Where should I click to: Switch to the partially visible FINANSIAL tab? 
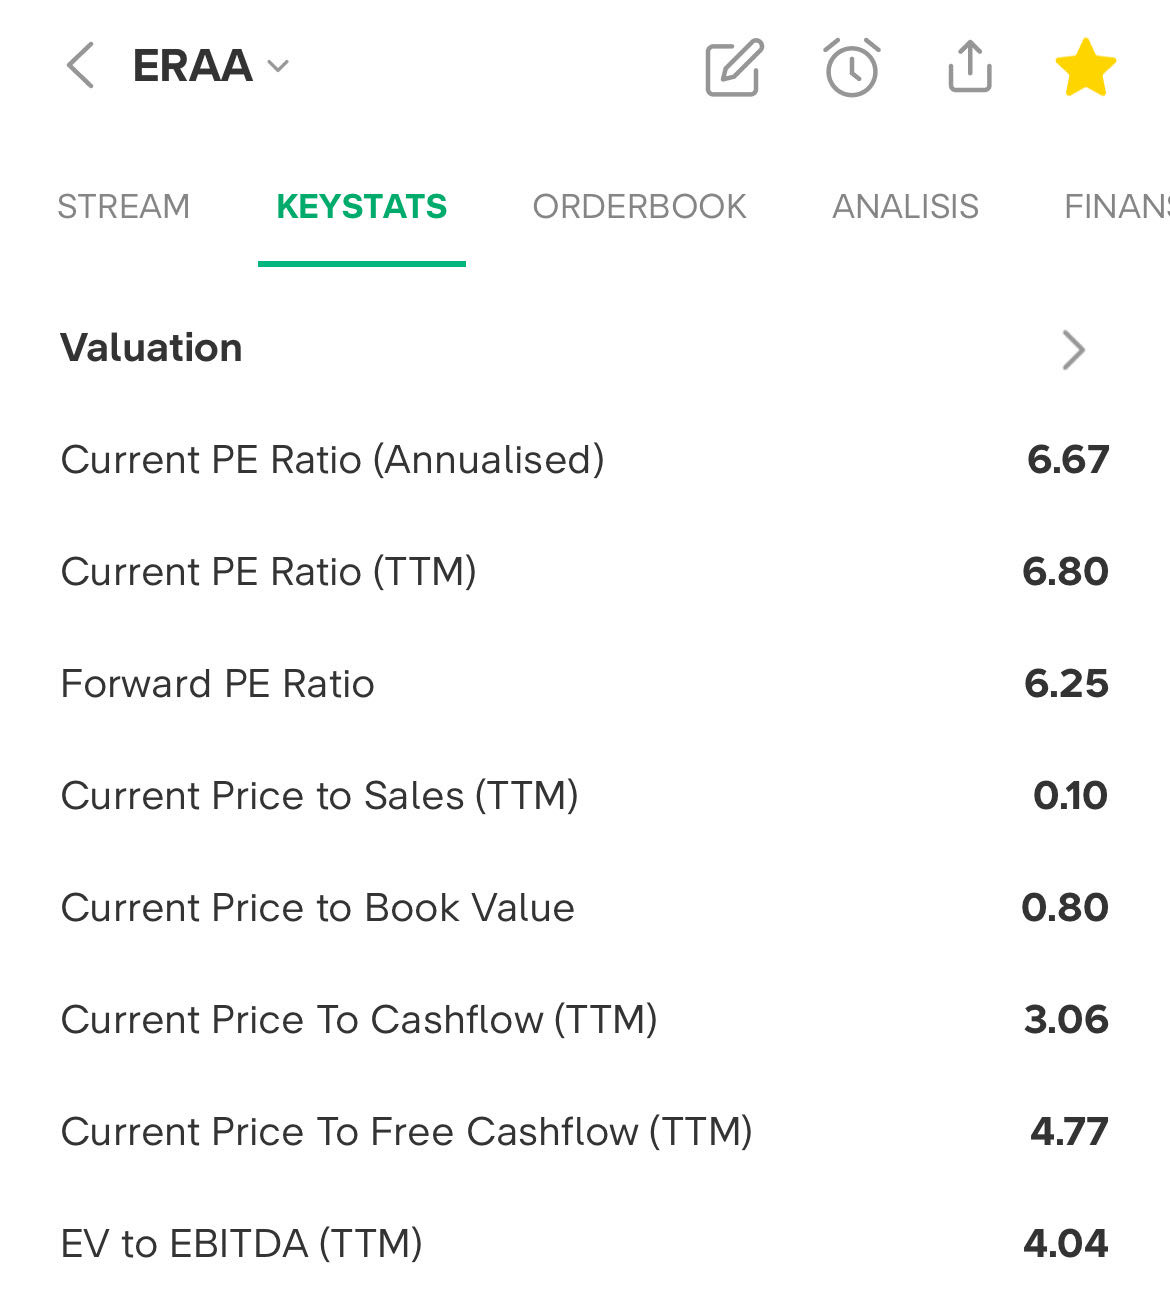[x=1115, y=207]
